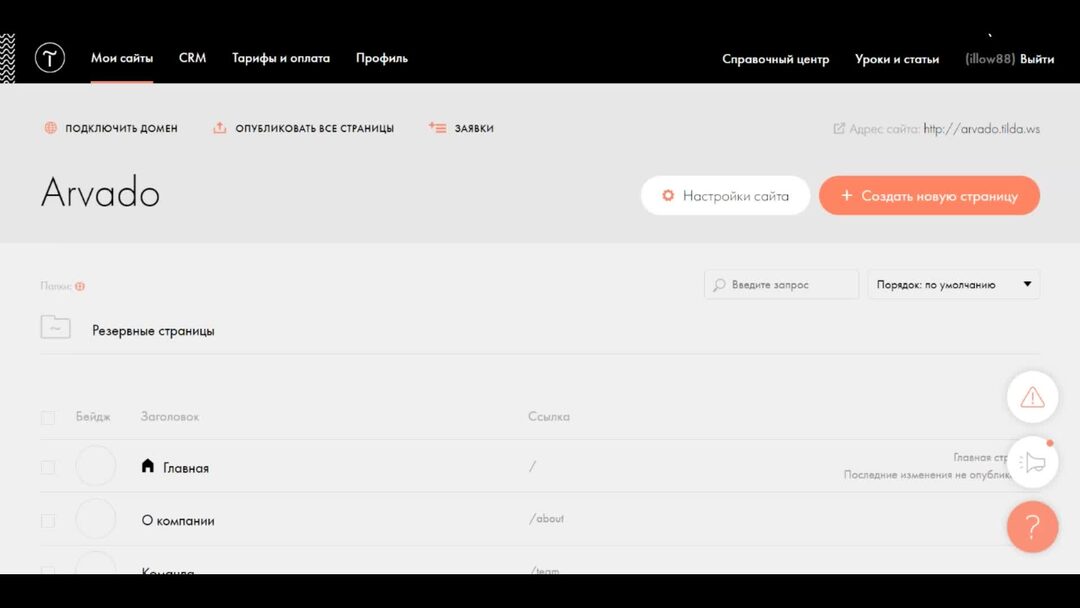Check the Главная page checkbox
Viewport: 1080px width, 608px height.
(48, 468)
